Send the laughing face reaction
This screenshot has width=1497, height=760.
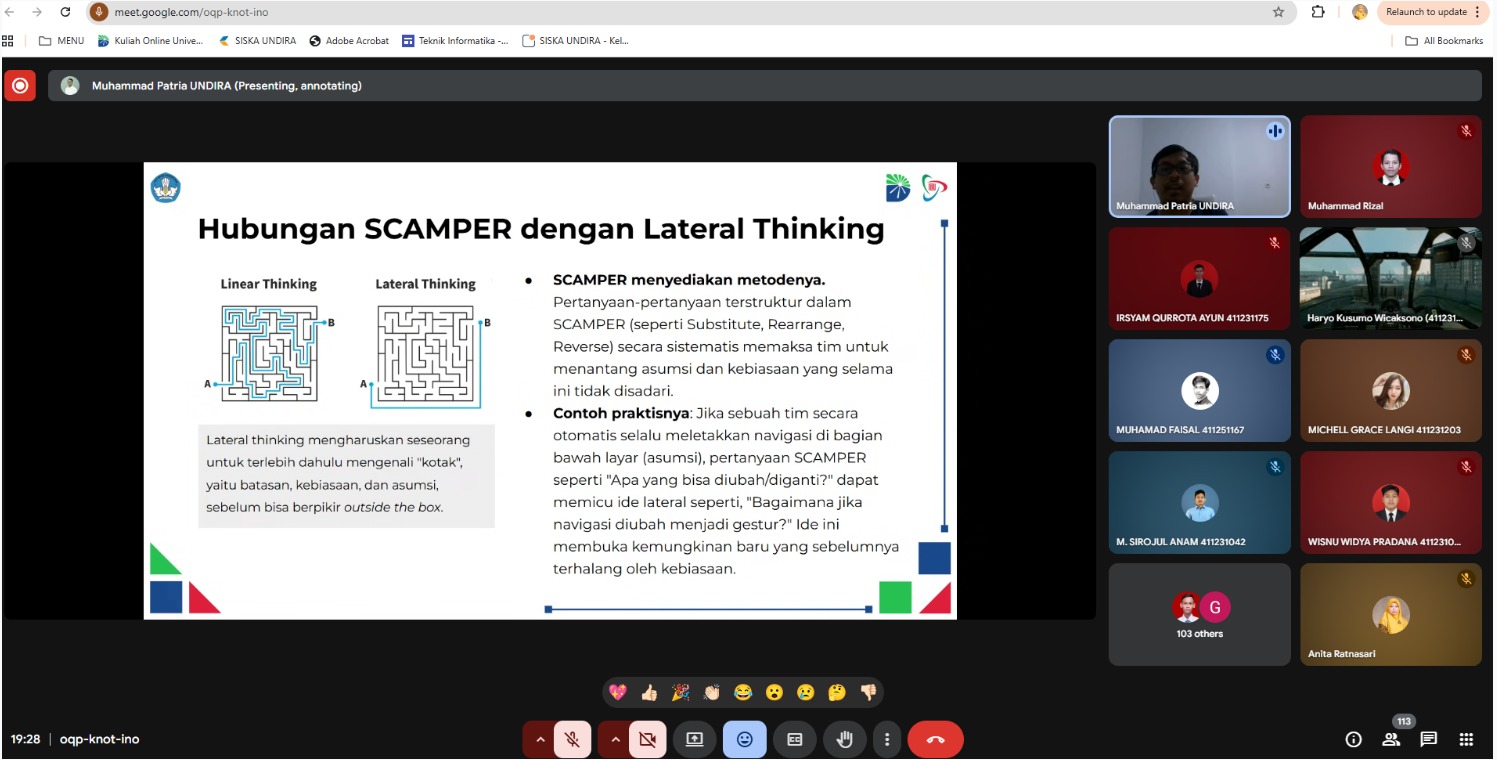tap(743, 692)
